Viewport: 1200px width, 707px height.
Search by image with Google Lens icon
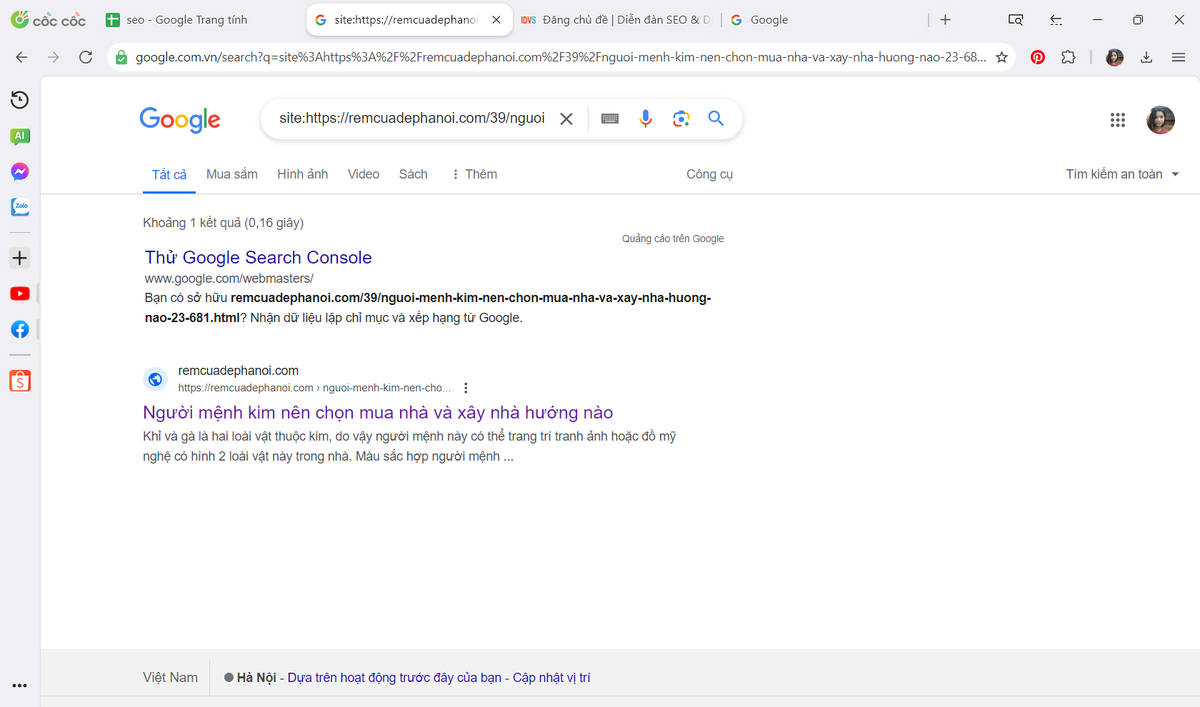pos(681,118)
